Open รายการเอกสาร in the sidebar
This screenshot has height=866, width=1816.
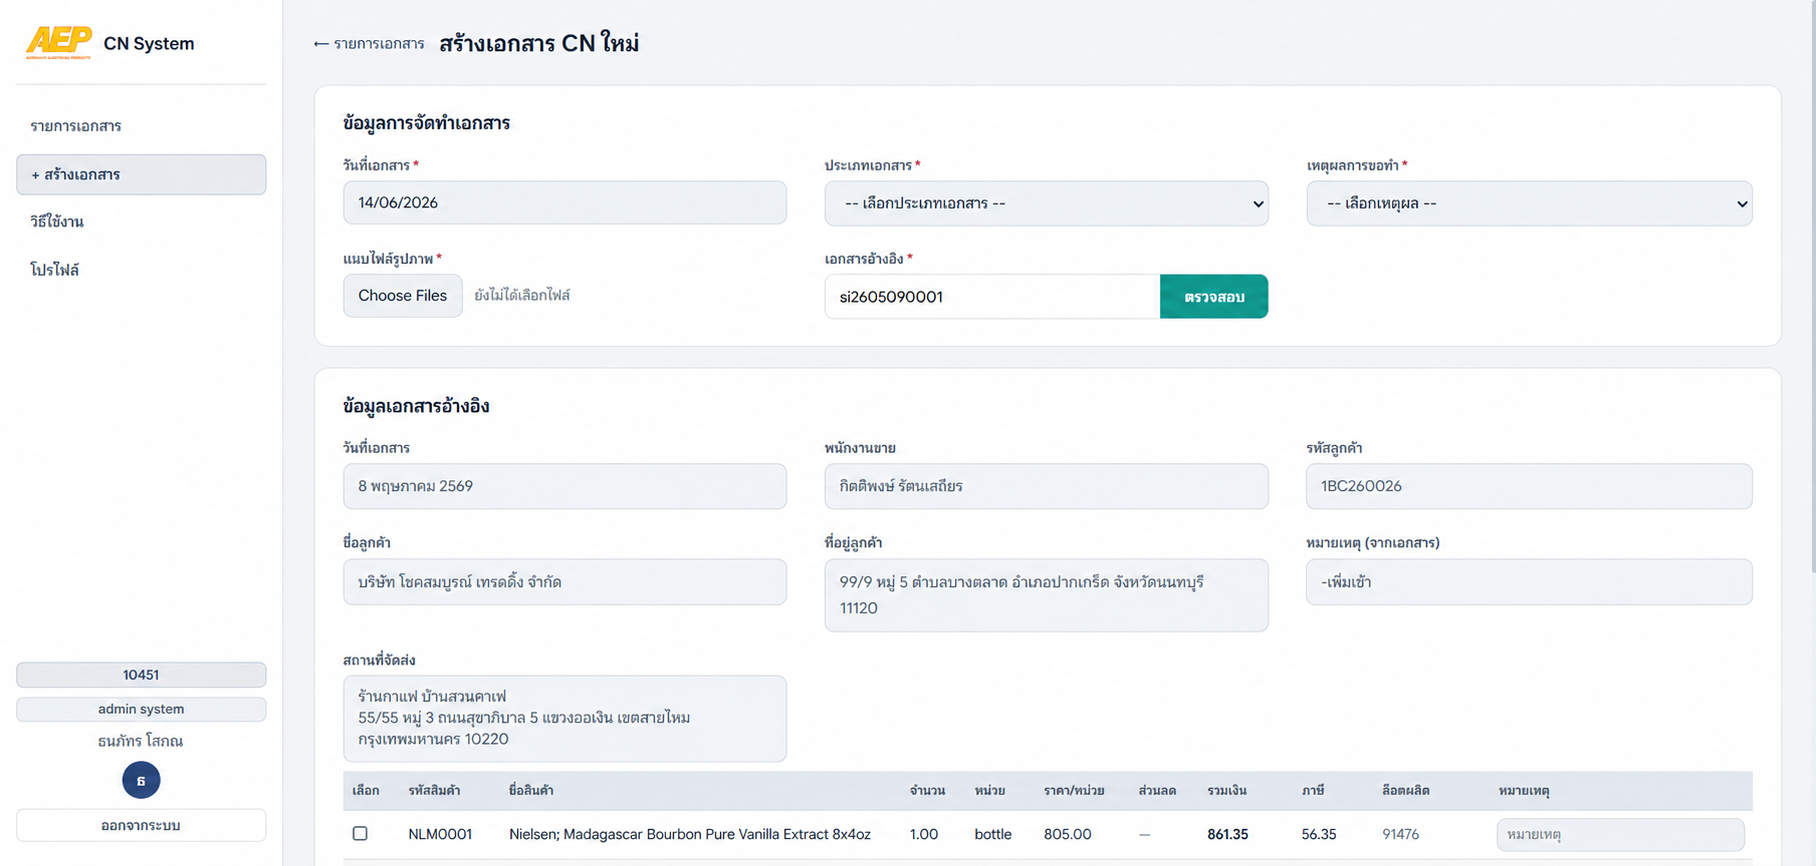[x=76, y=126]
